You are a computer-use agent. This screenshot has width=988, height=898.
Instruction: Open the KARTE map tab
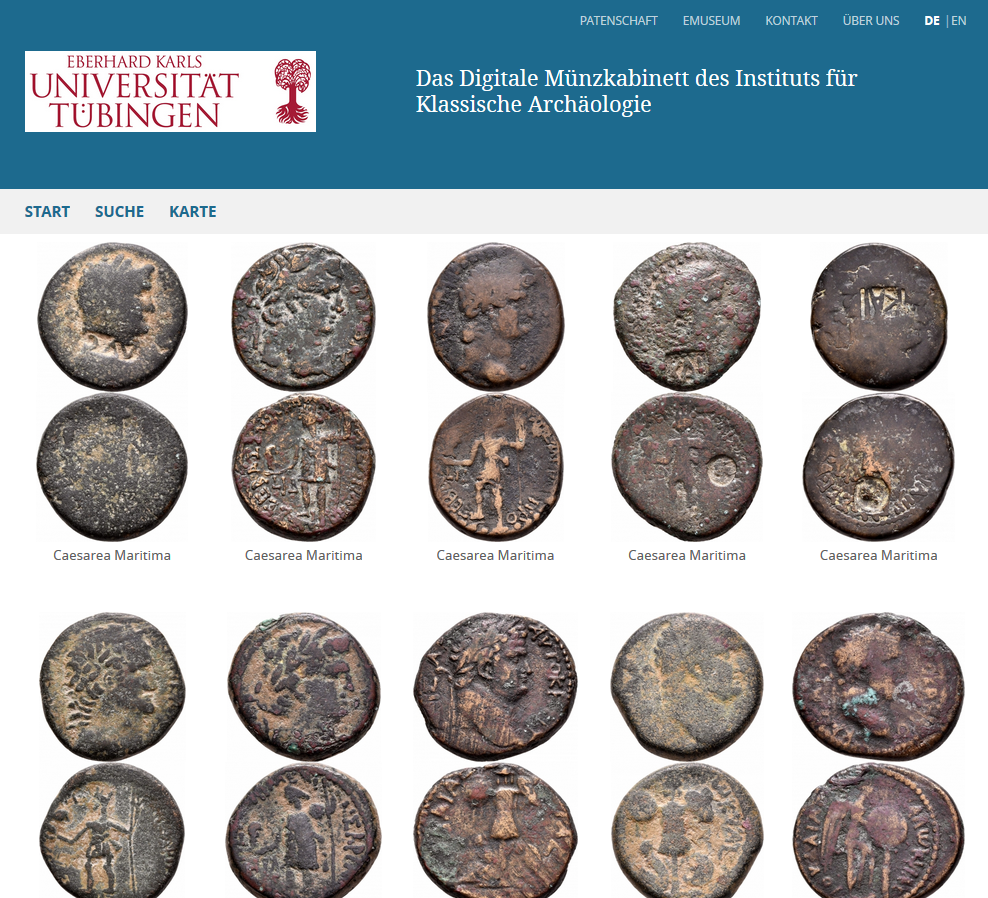(193, 212)
